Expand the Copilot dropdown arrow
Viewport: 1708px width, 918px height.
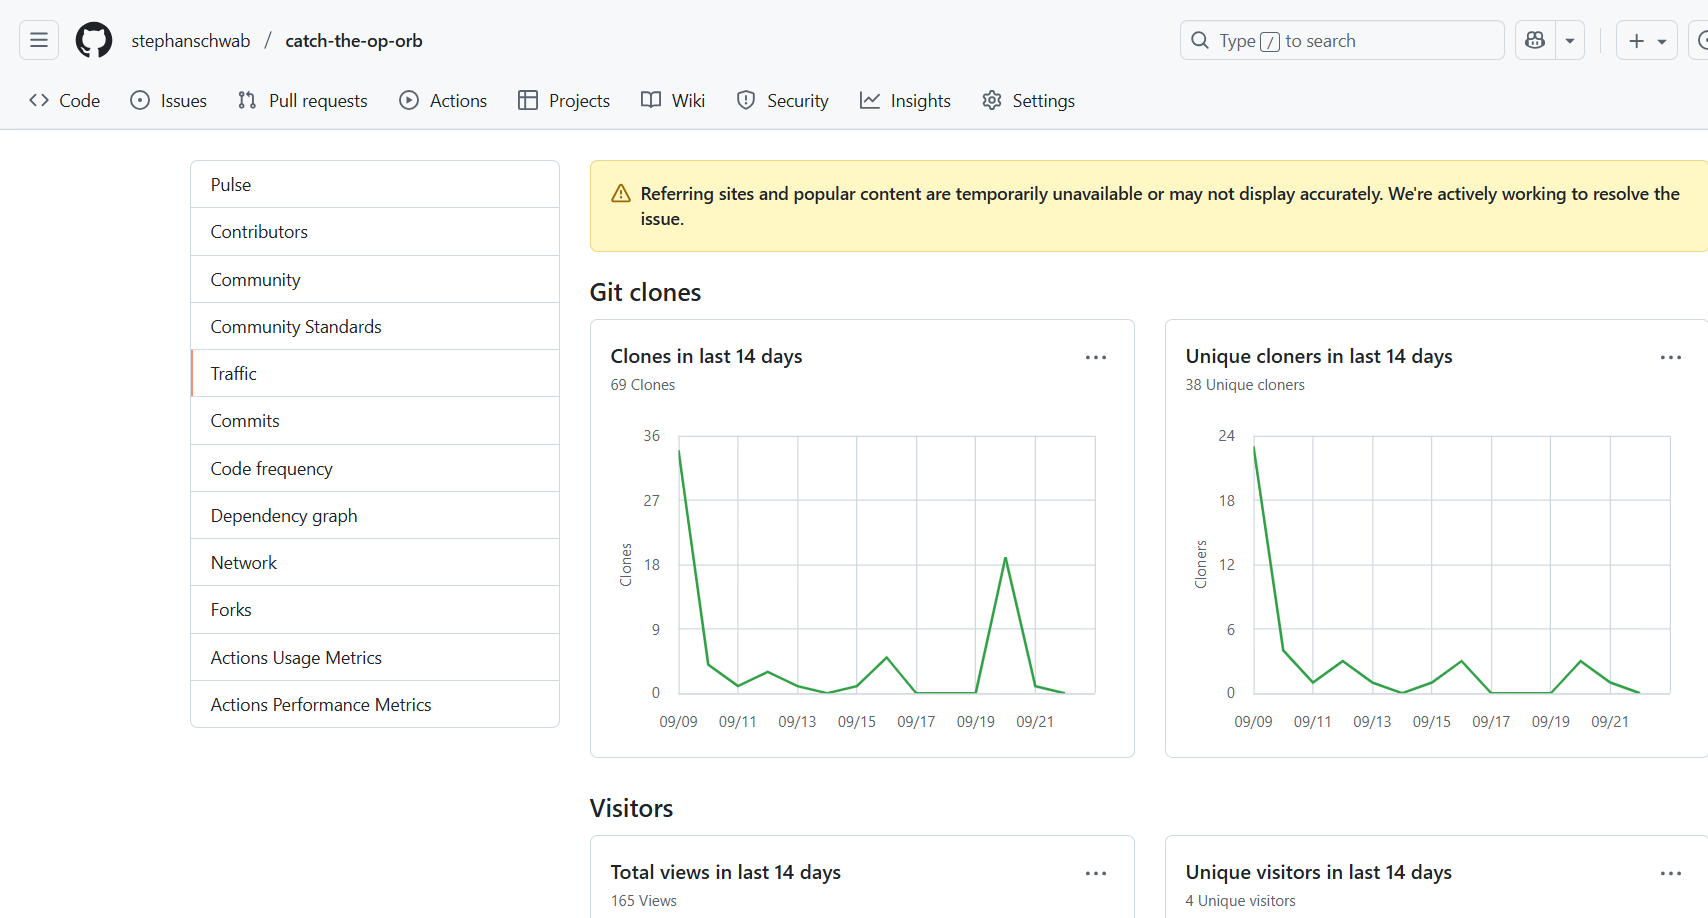click(1570, 41)
